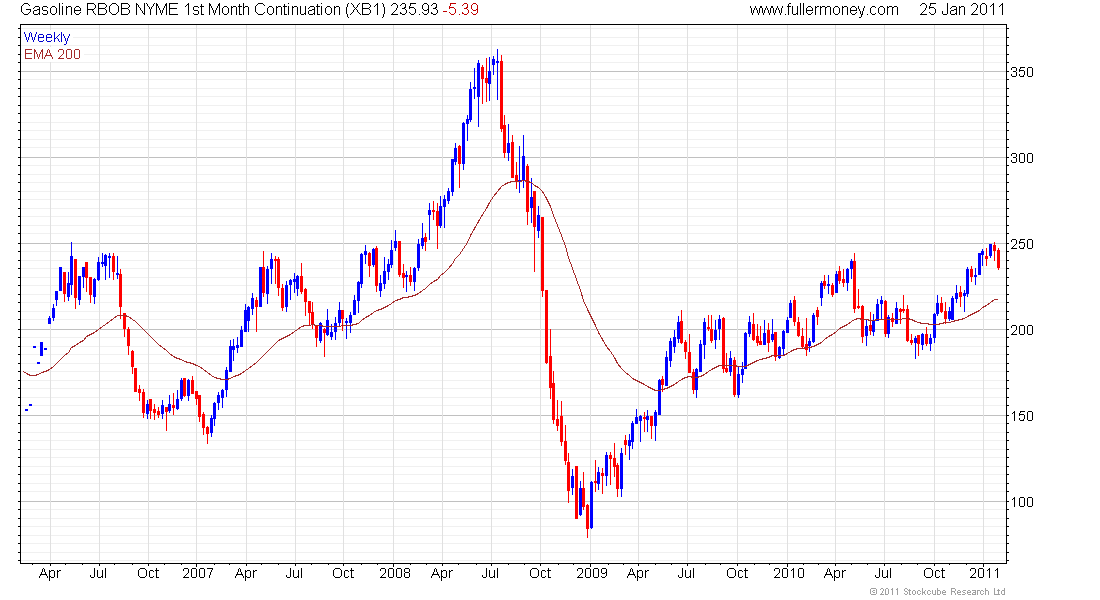Open the www.fullermoney.com link text
The image size is (1100, 600).
coord(824,10)
